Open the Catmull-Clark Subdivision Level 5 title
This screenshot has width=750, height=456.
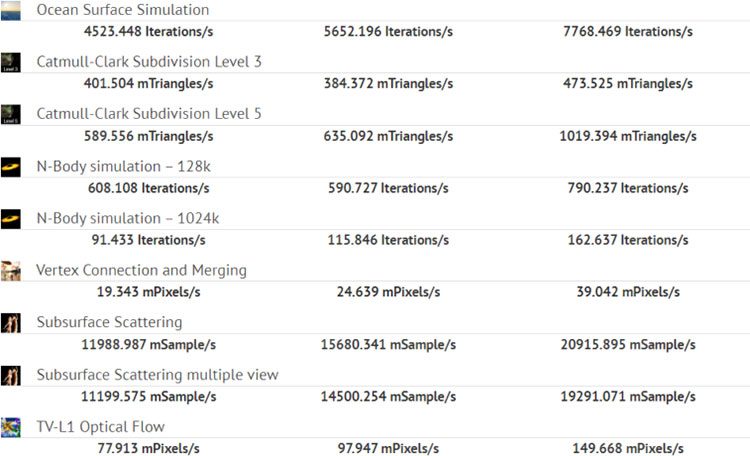pos(149,114)
